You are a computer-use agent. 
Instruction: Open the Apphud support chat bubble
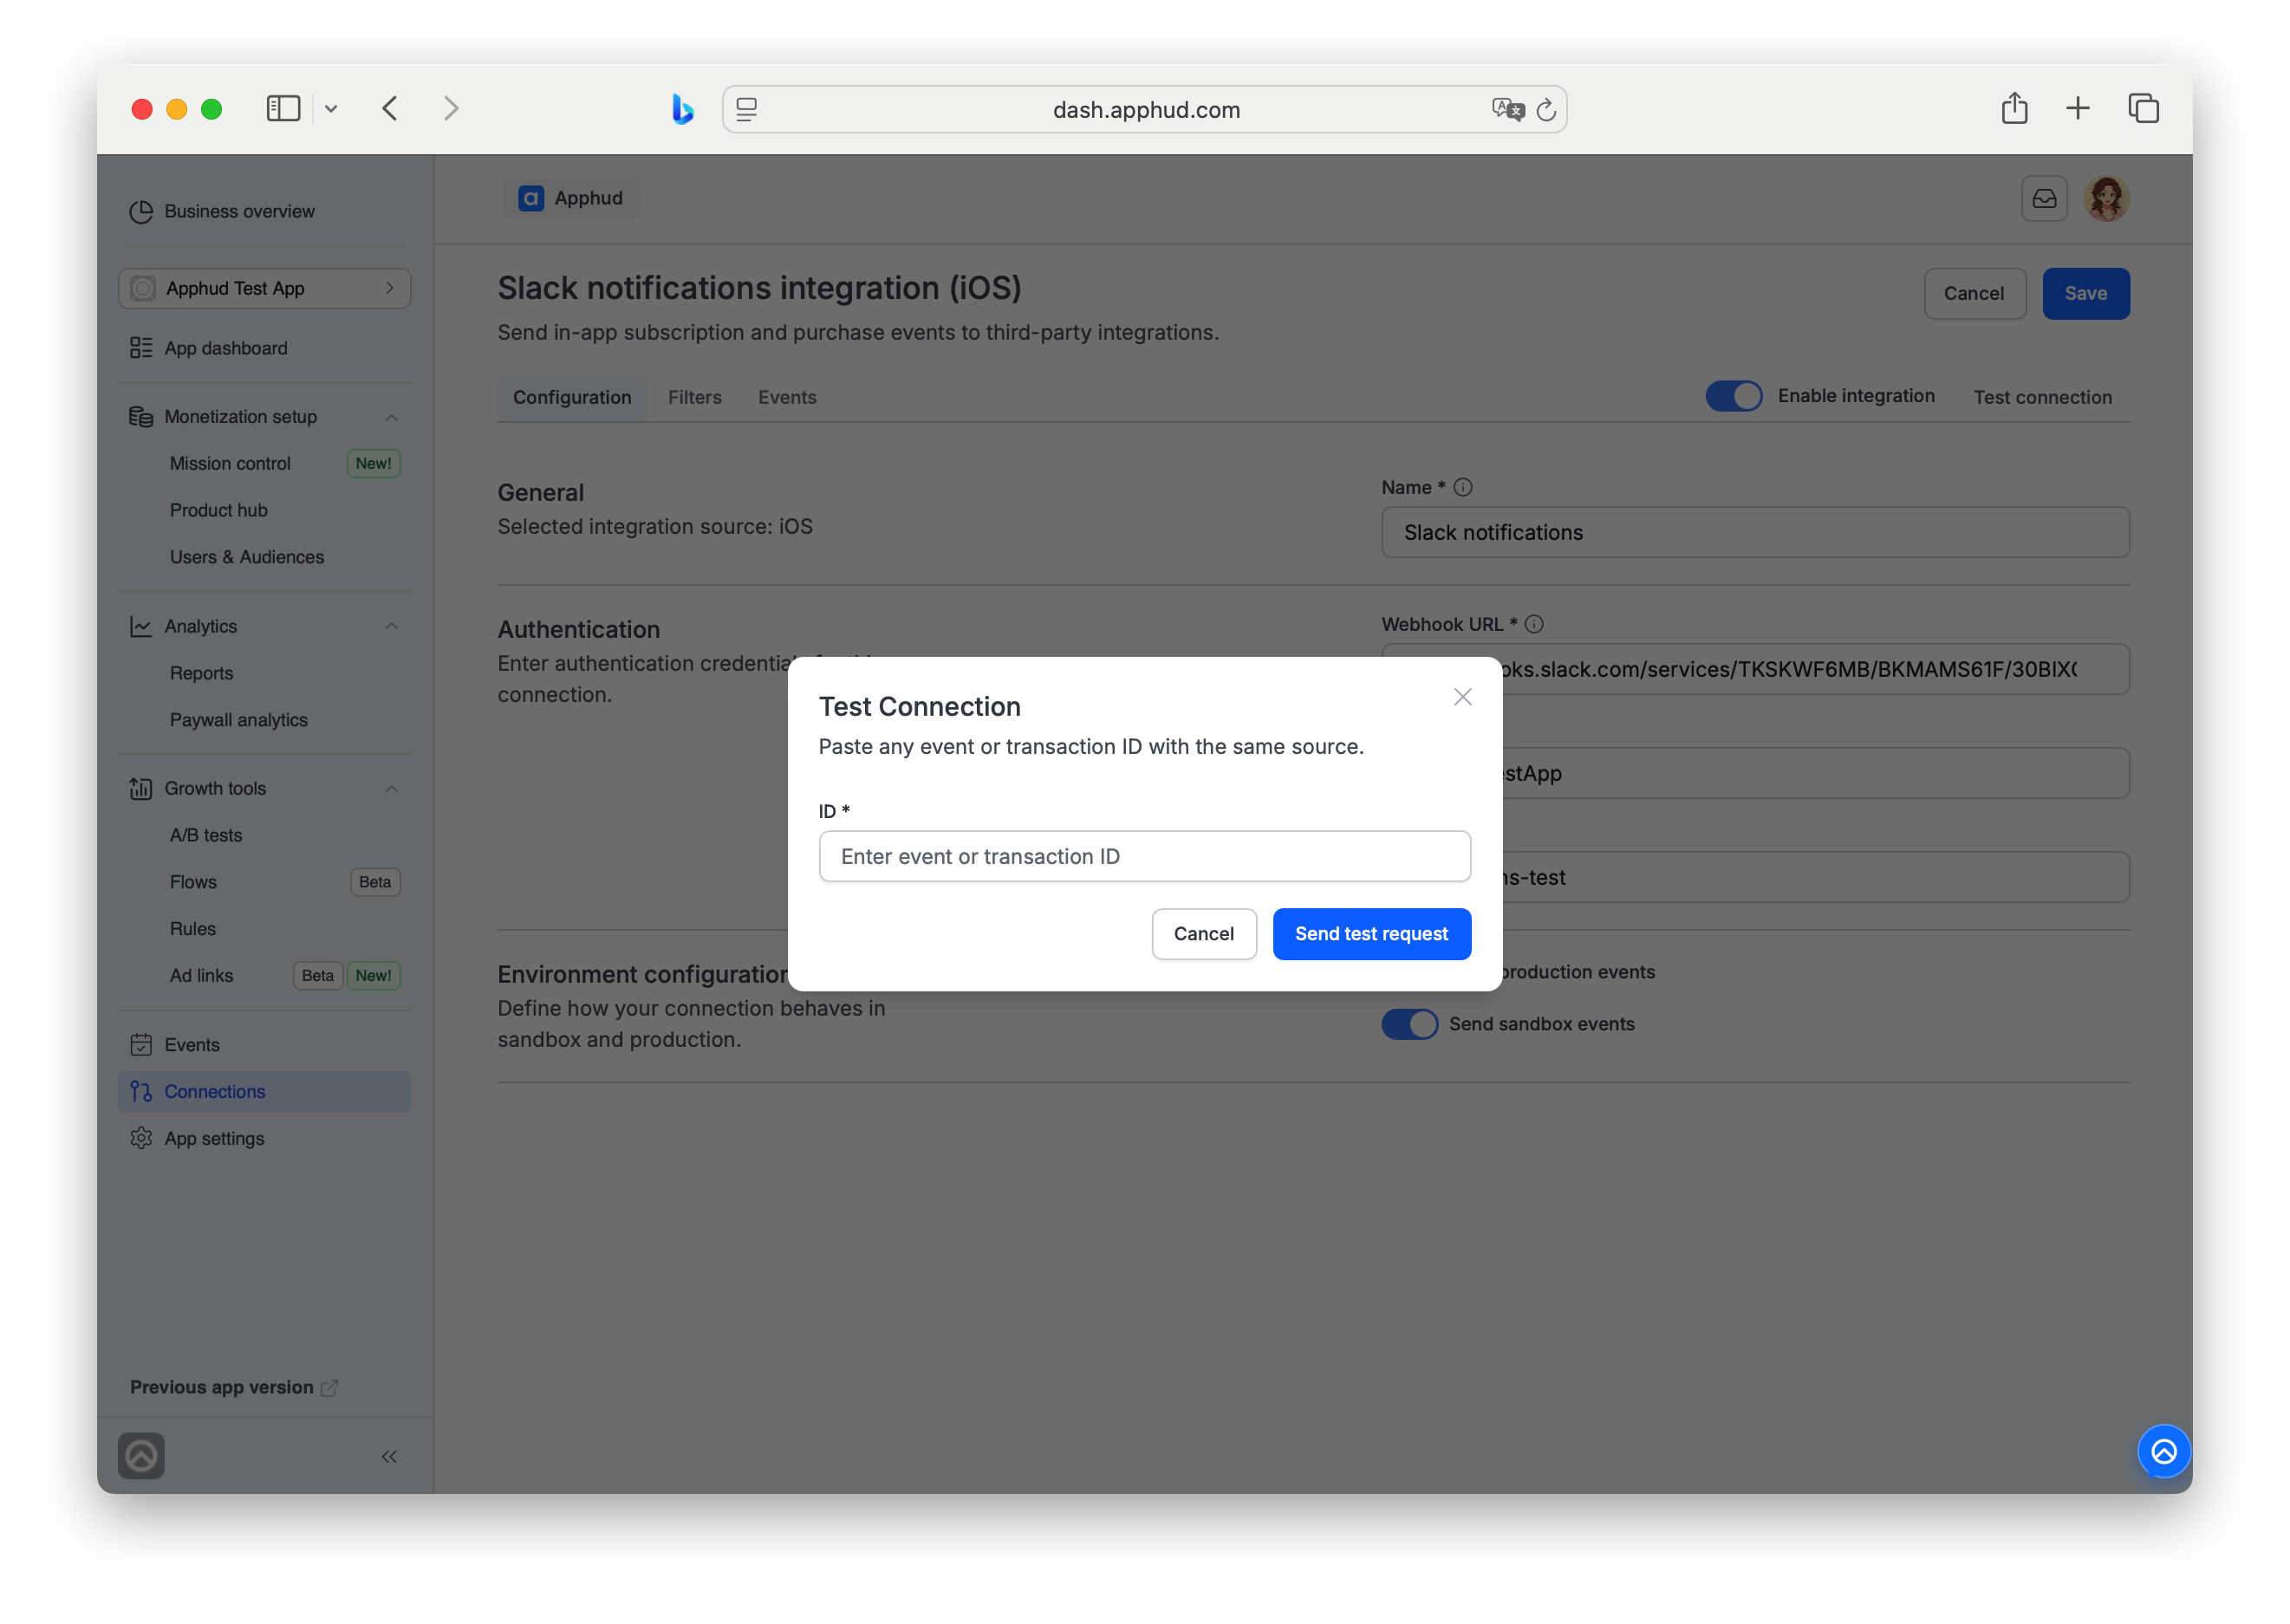[2163, 1451]
